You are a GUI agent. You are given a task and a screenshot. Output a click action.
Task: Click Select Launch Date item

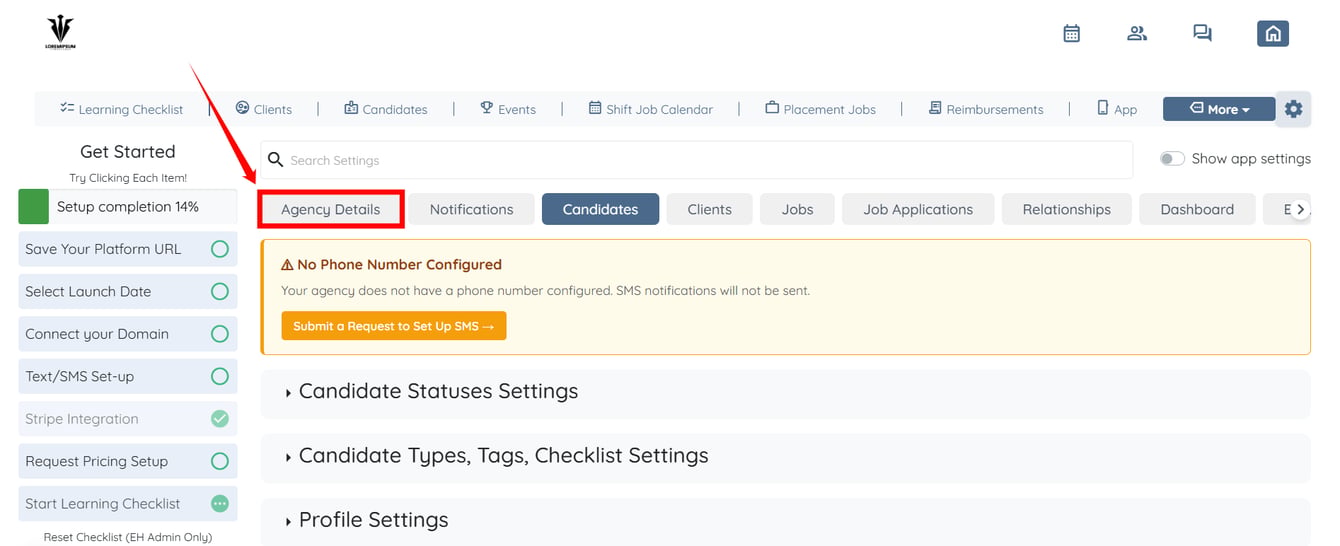coord(128,292)
